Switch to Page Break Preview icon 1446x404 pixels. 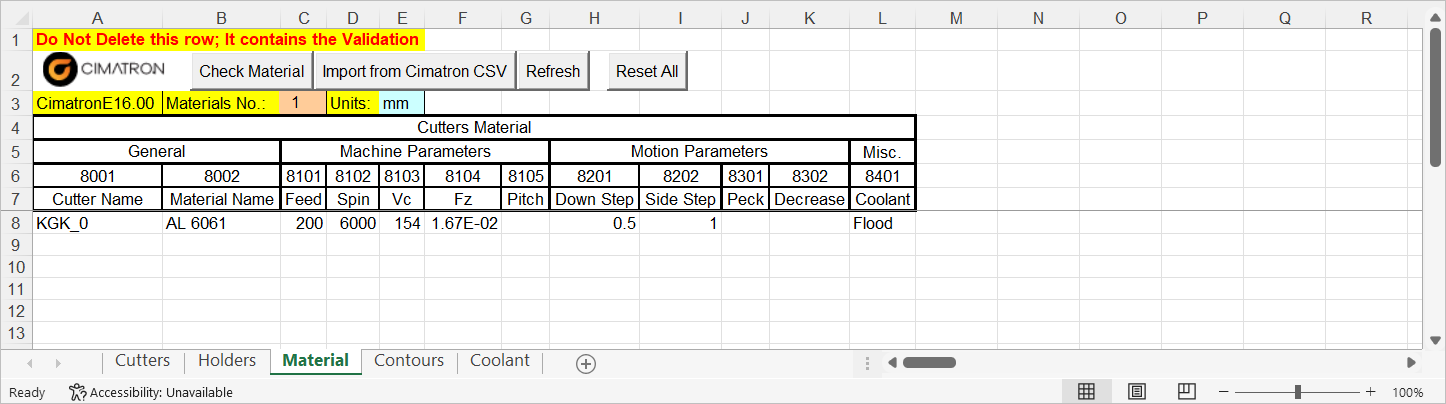(1187, 392)
